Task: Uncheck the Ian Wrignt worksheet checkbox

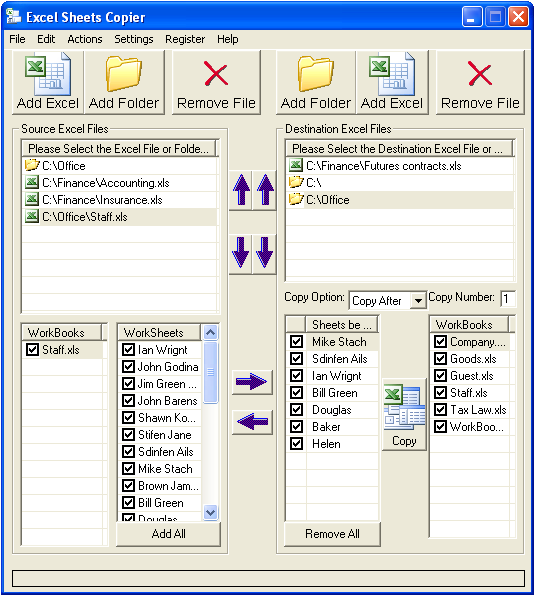Action: [x=129, y=349]
